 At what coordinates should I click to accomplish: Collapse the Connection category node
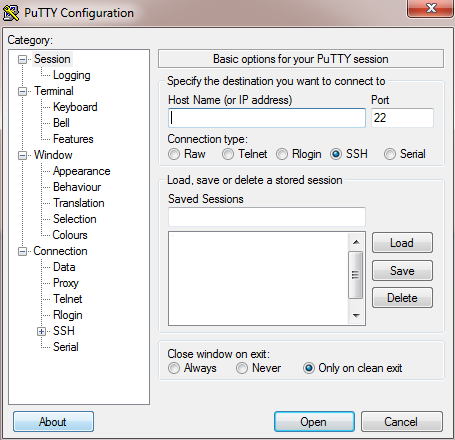tap(22, 251)
